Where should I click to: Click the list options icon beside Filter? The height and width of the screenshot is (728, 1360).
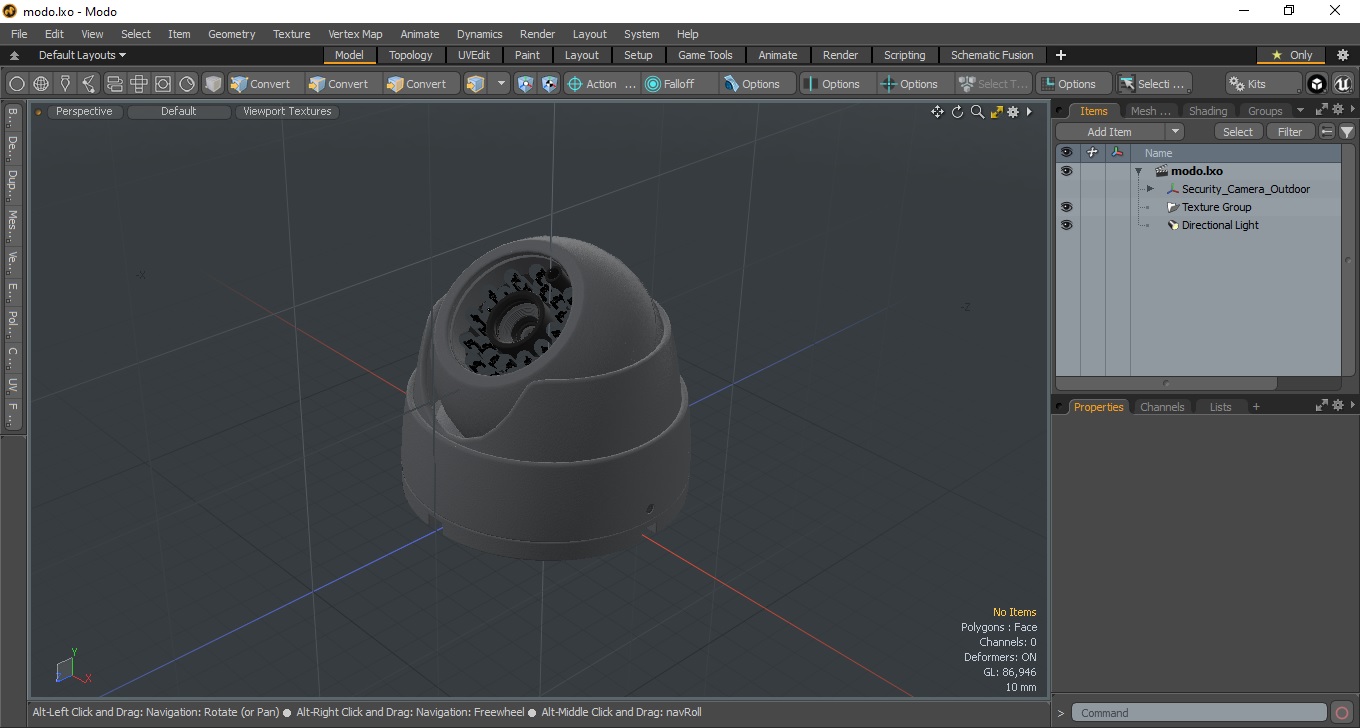coord(1327,132)
